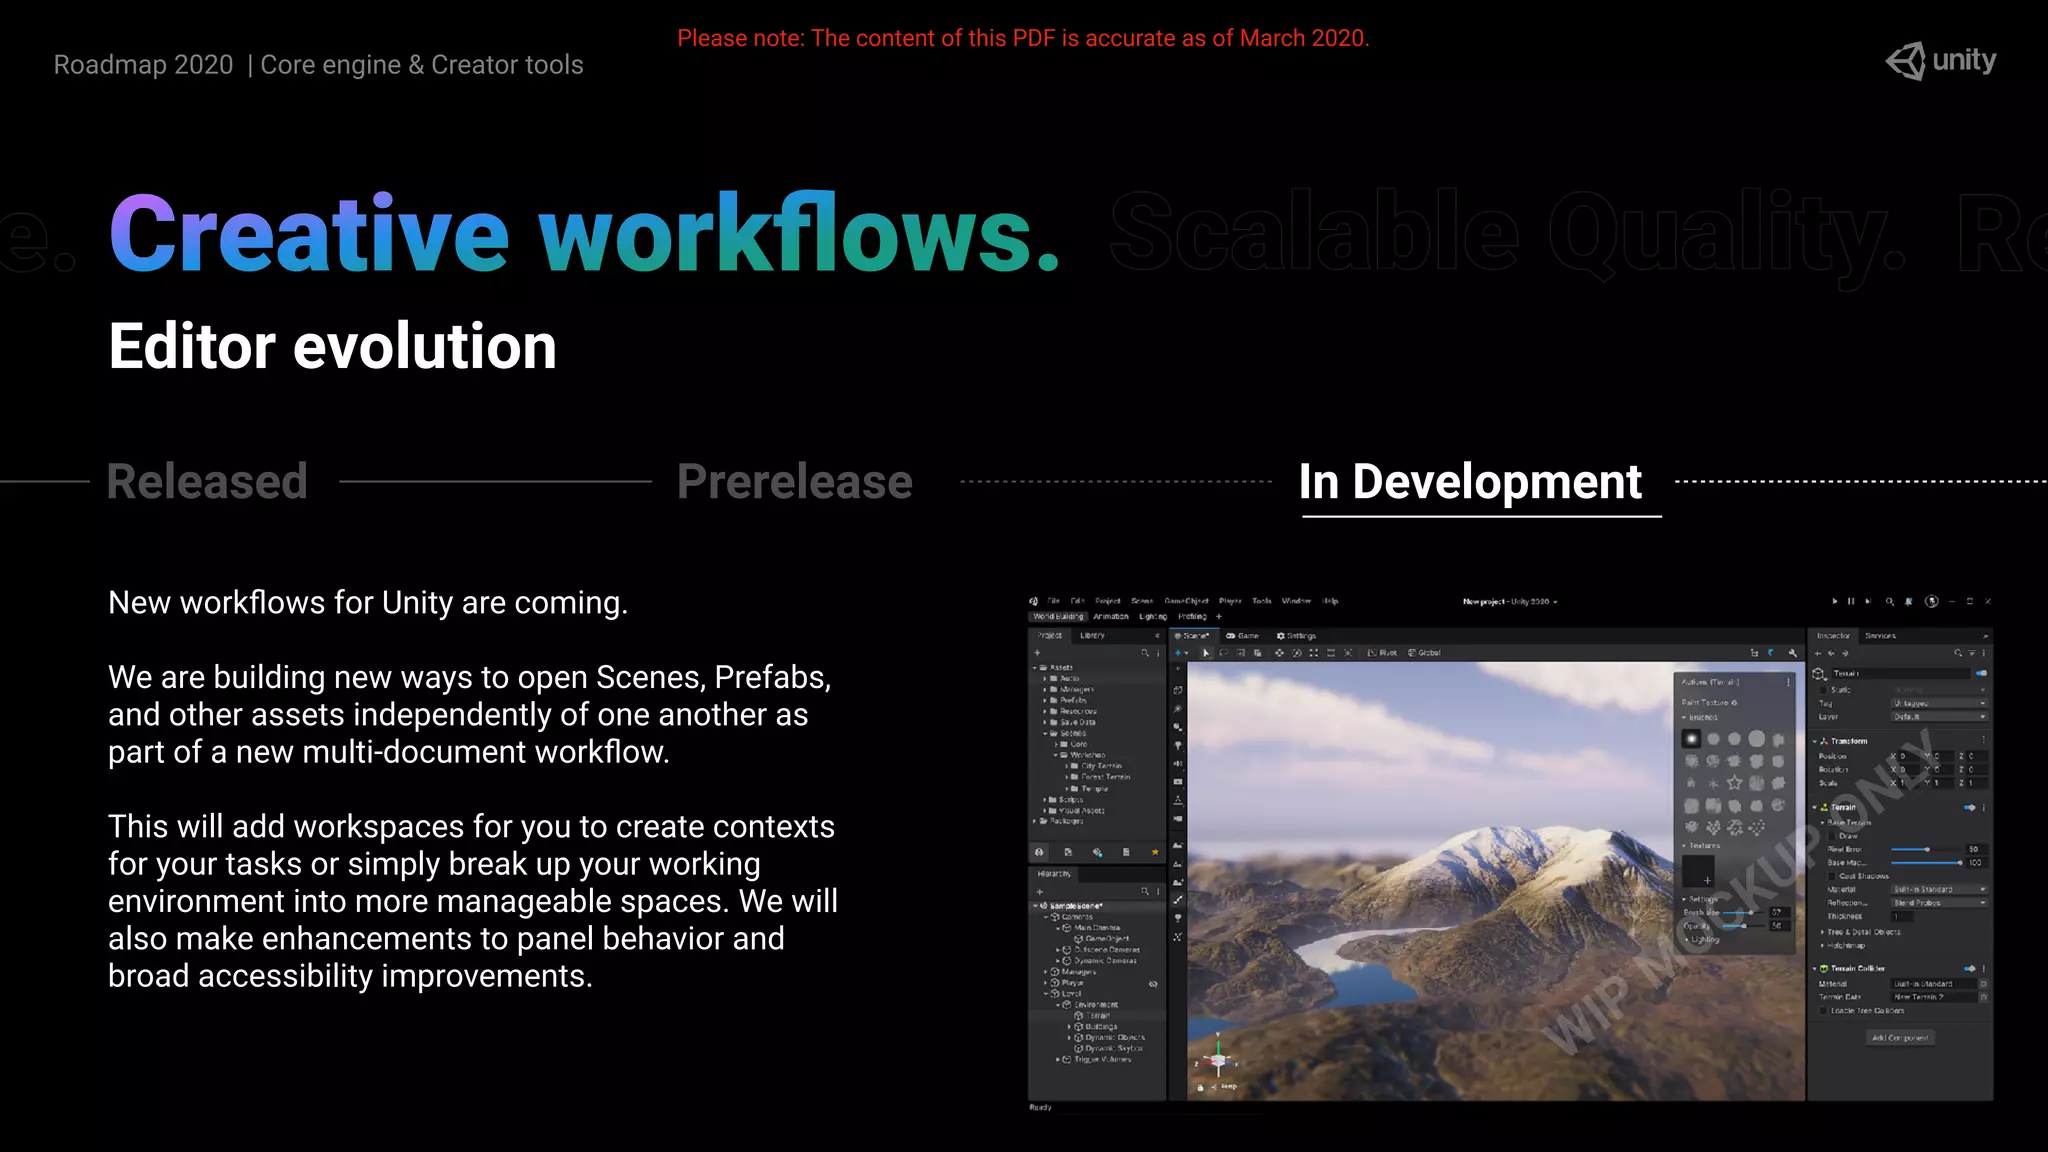Expand Tree & Detail Objects section
This screenshot has height=1152, width=2048.
1822,932
